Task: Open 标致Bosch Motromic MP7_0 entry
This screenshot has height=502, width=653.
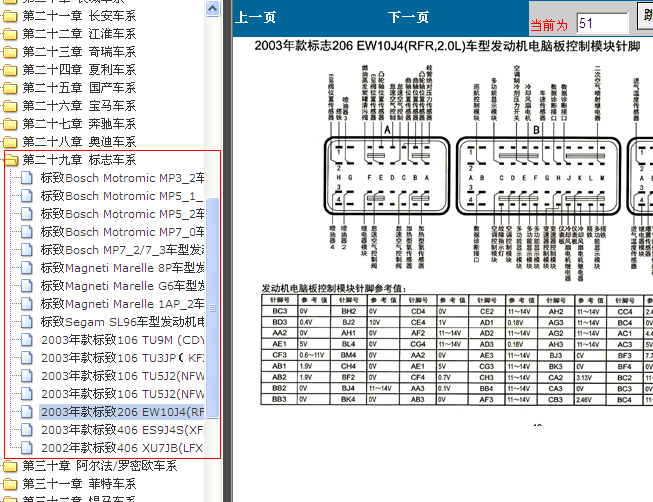Action: coord(122,232)
